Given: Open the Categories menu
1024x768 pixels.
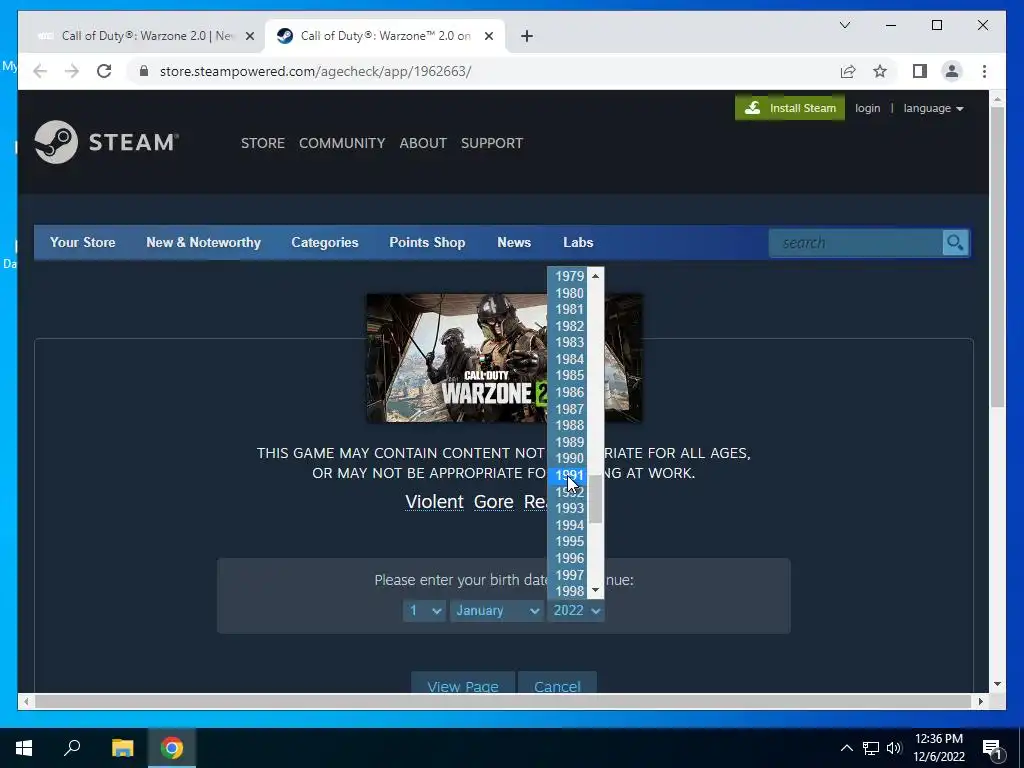Looking at the screenshot, I should point(325,242).
